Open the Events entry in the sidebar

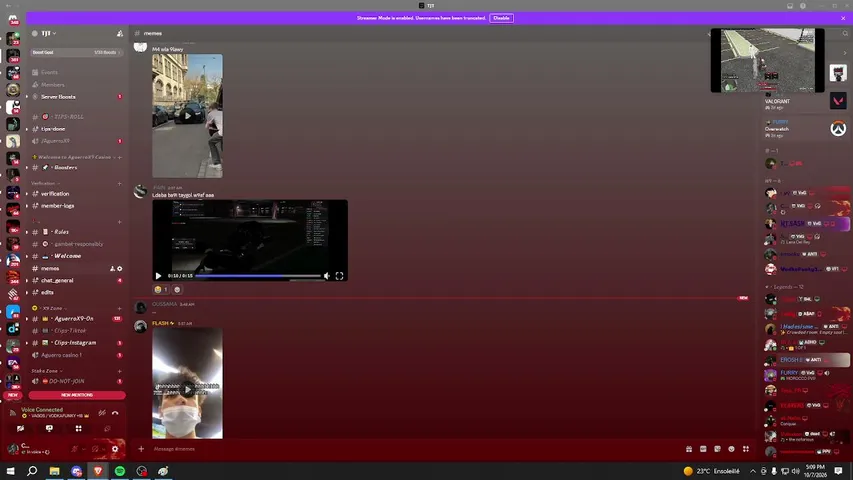point(49,72)
